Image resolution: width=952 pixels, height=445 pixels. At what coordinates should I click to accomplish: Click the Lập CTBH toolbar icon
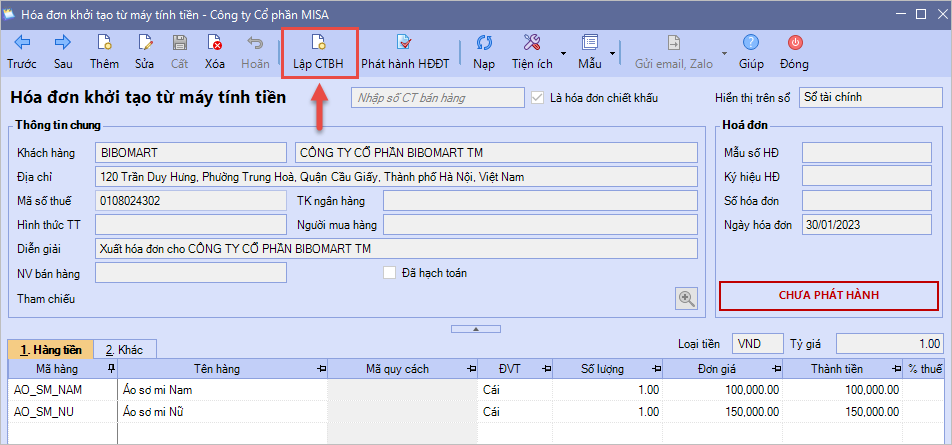point(319,43)
